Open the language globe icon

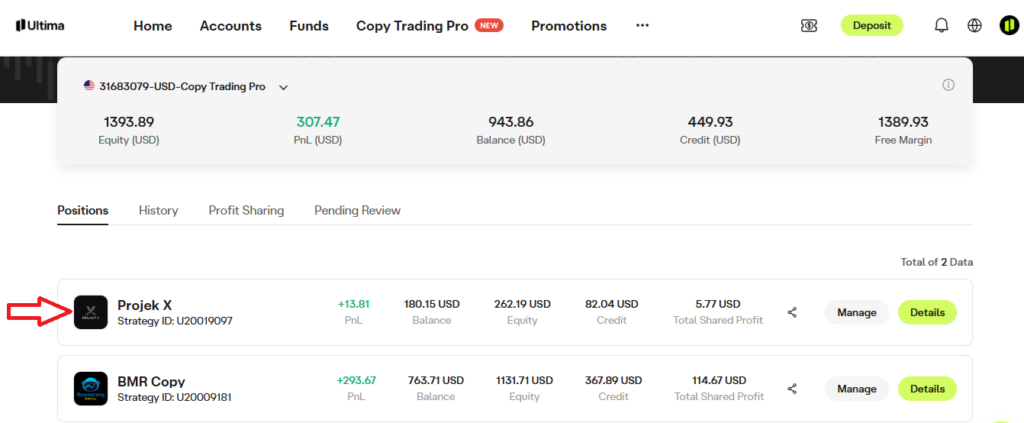point(974,25)
